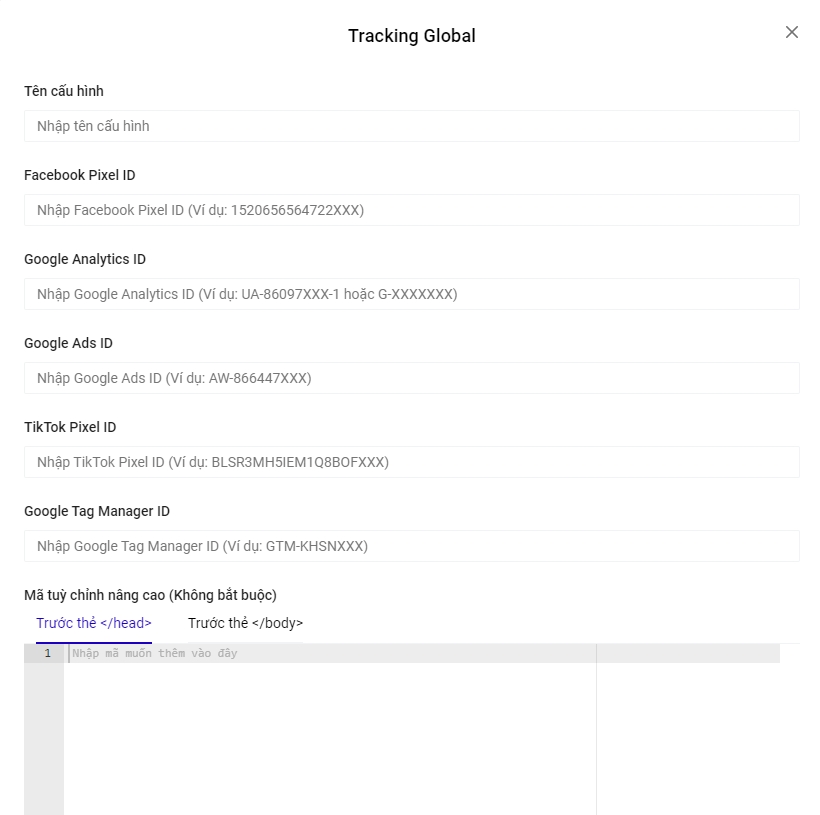Focus the TikTok Pixel ID field
This screenshot has width=820, height=815.
coord(411,462)
